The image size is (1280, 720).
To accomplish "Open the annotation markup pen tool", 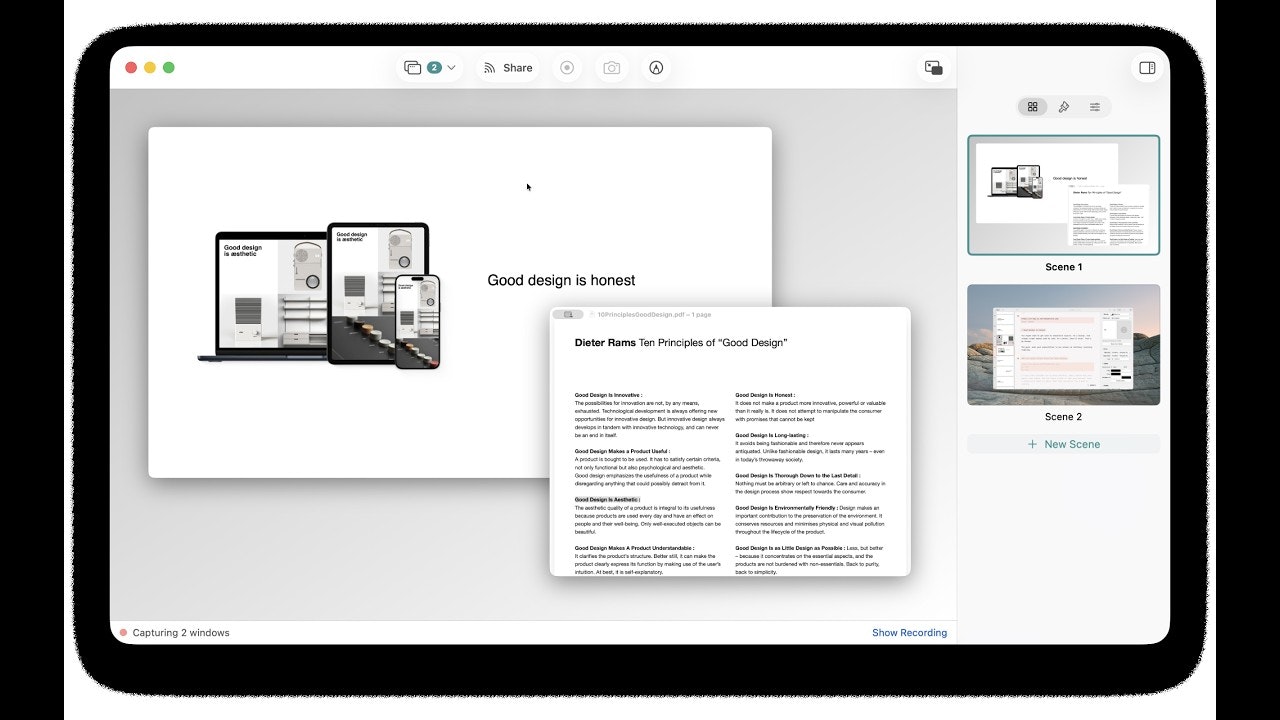I will 656,68.
